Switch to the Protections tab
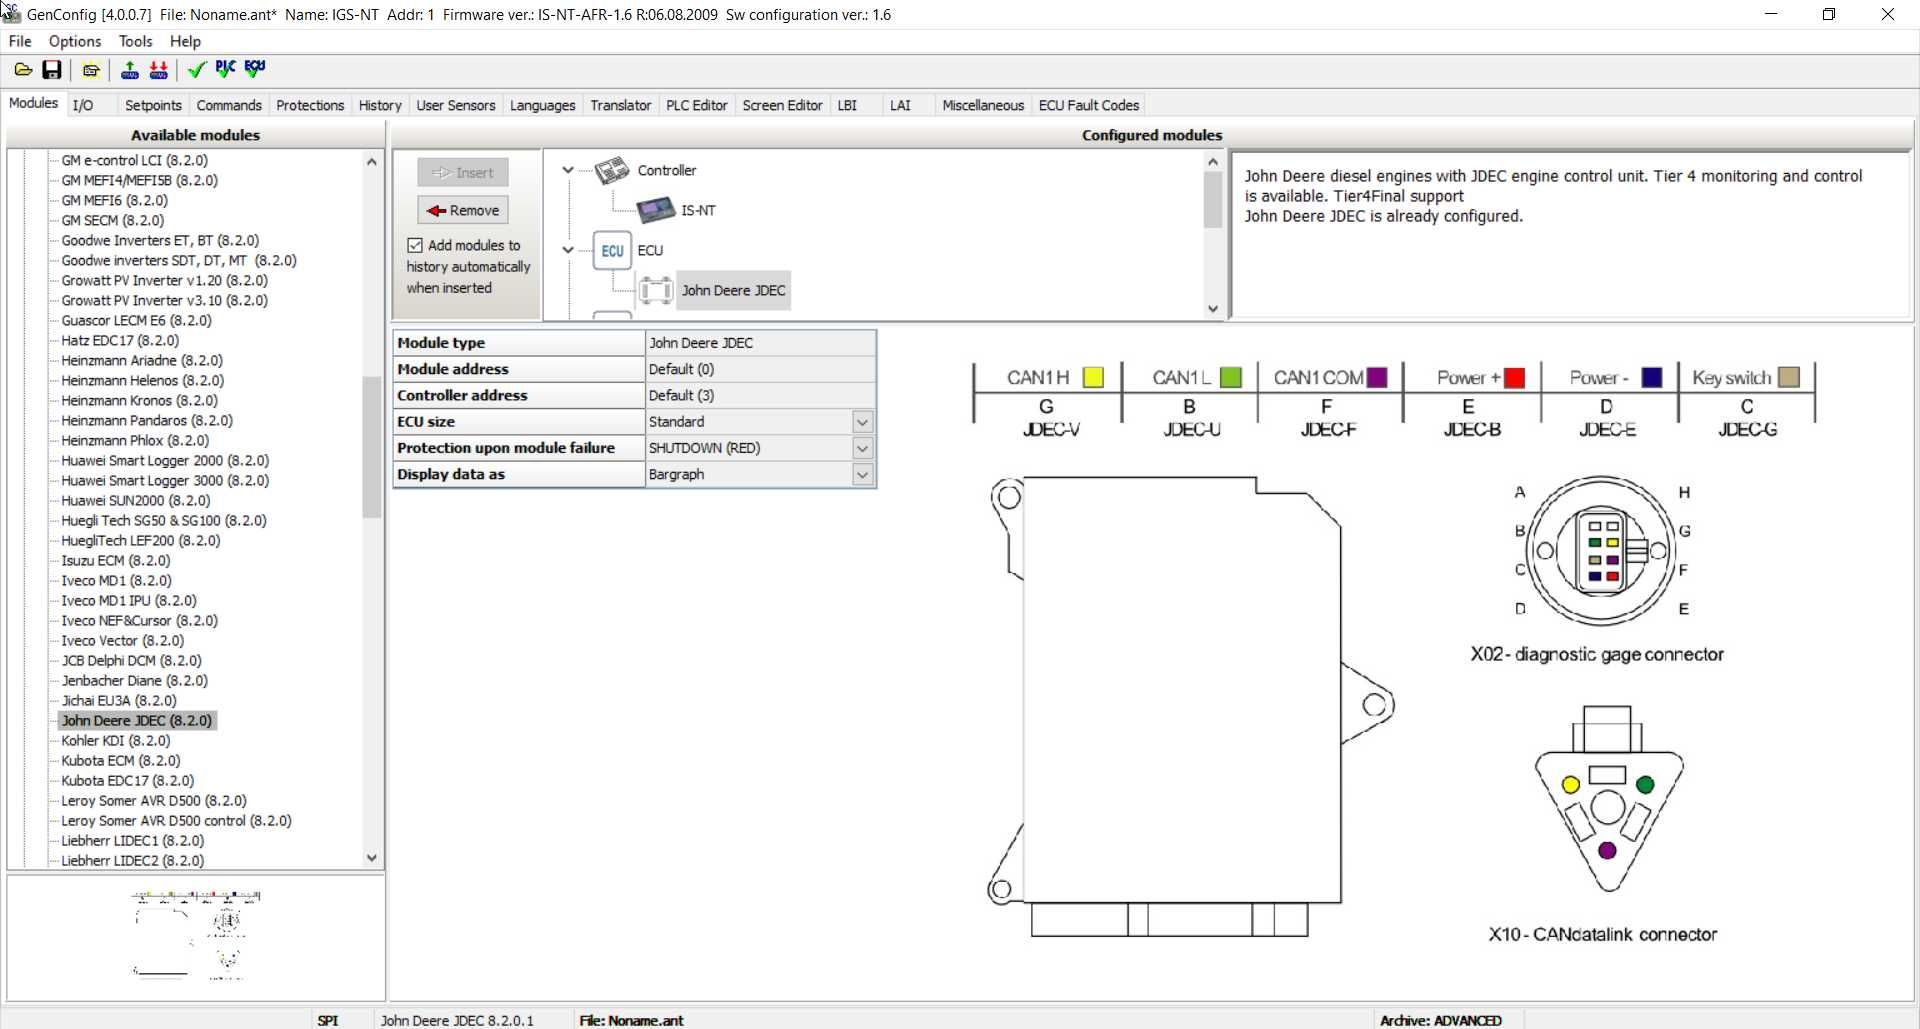Viewport: 1920px width, 1029px height. 310,105
